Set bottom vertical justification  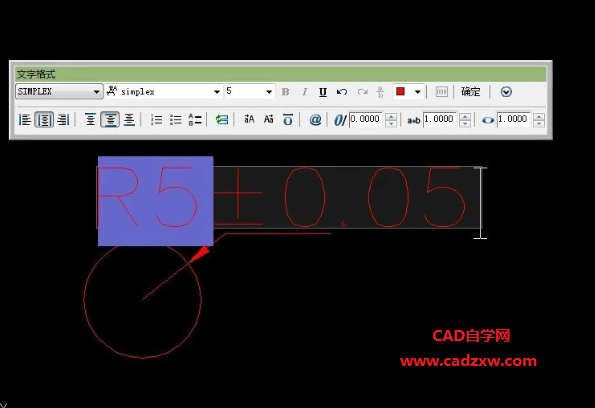129,120
